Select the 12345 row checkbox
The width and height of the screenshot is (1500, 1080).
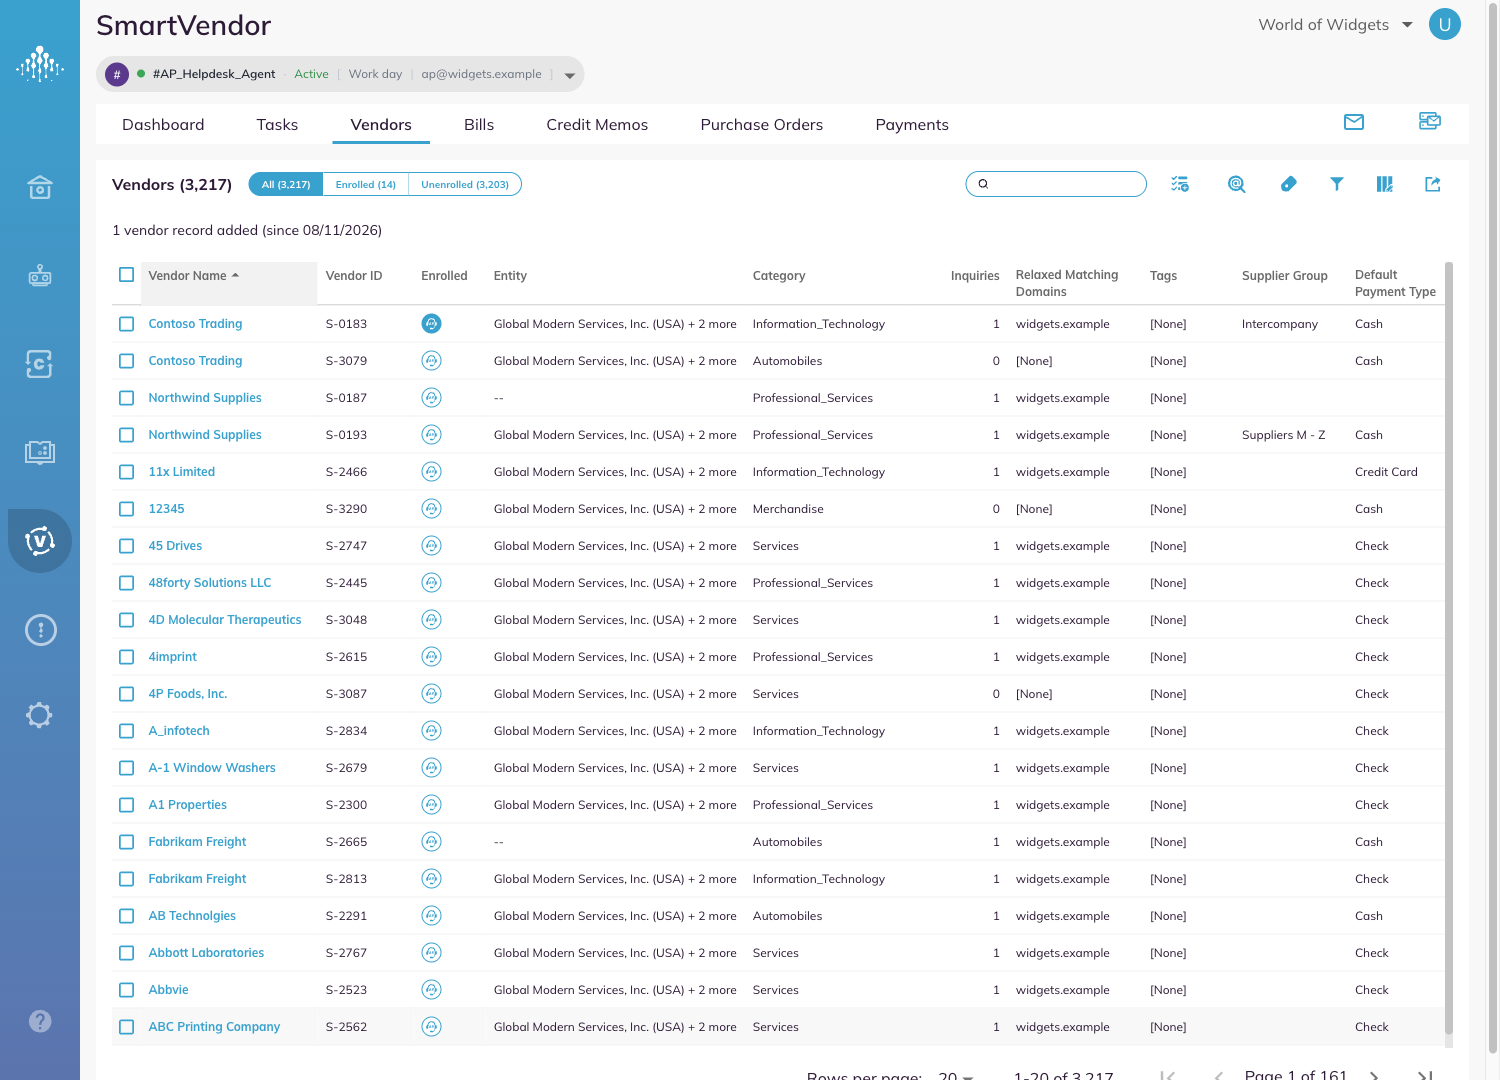coord(126,509)
